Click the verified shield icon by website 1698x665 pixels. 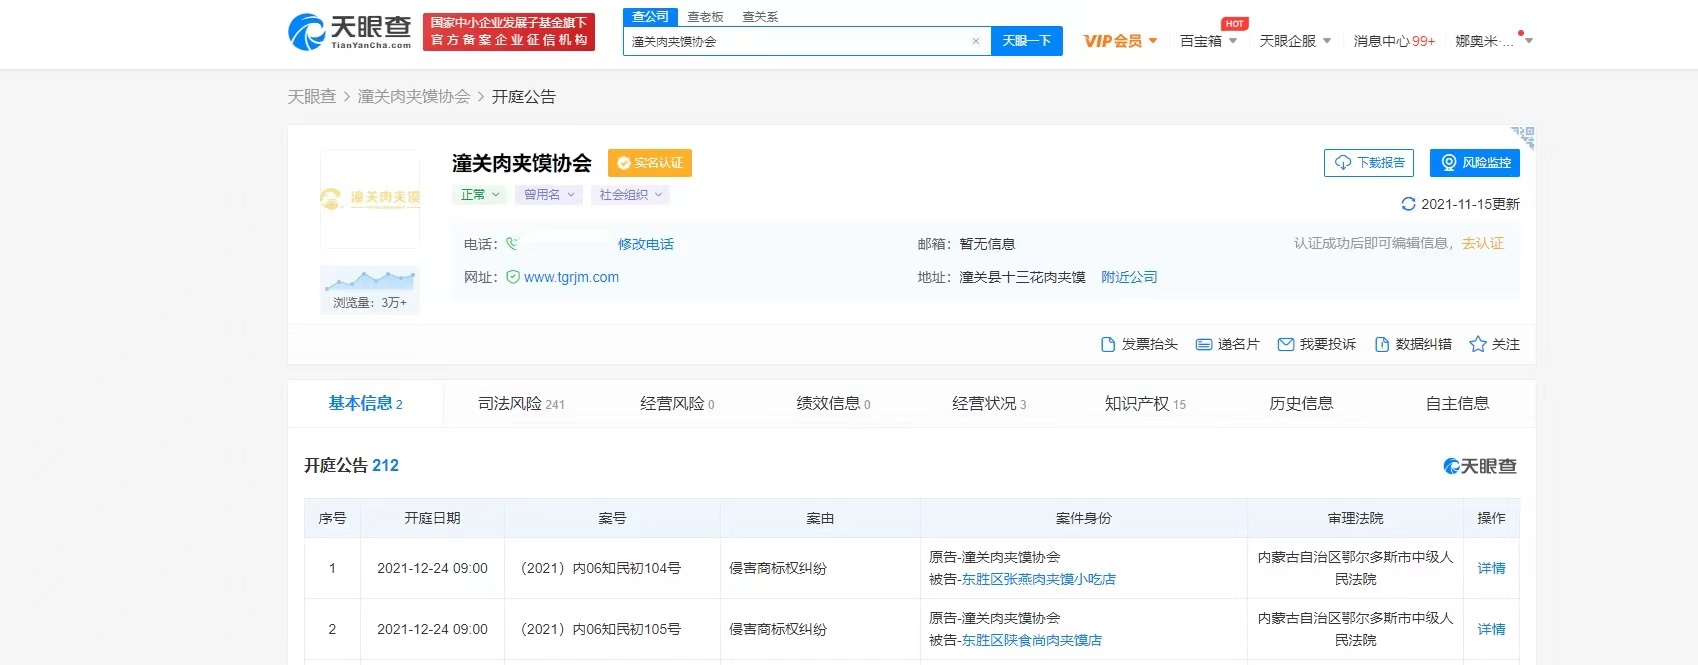(x=513, y=277)
